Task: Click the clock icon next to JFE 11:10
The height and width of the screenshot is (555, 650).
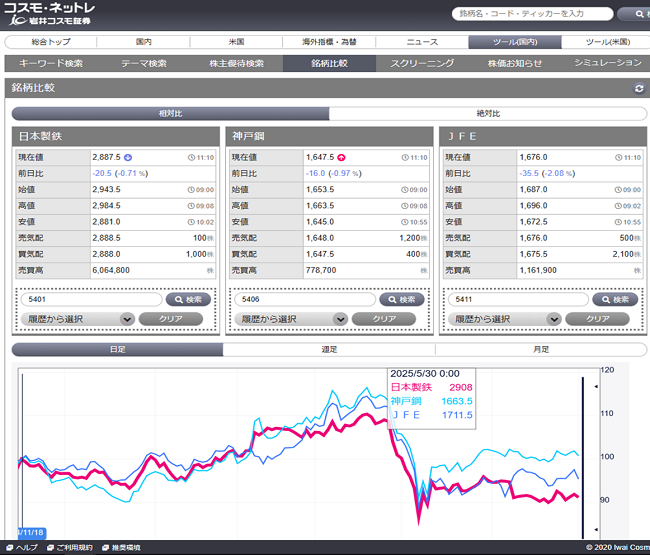Action: coord(618,158)
